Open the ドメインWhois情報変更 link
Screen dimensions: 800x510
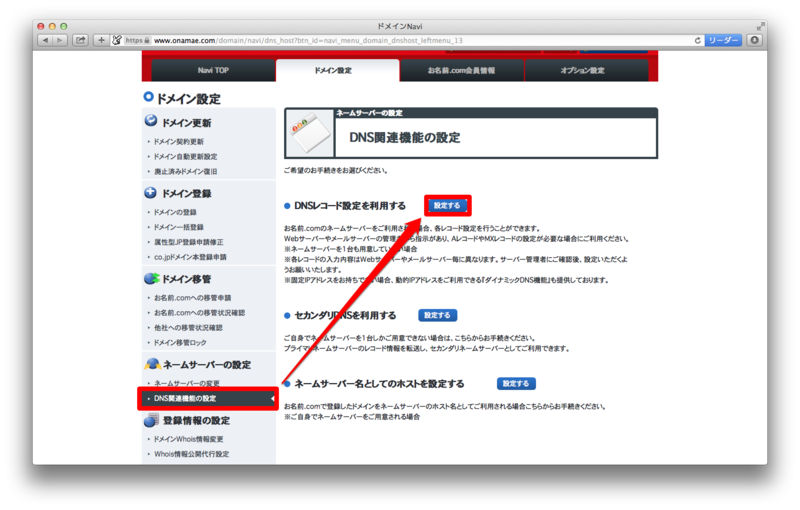(x=189, y=439)
